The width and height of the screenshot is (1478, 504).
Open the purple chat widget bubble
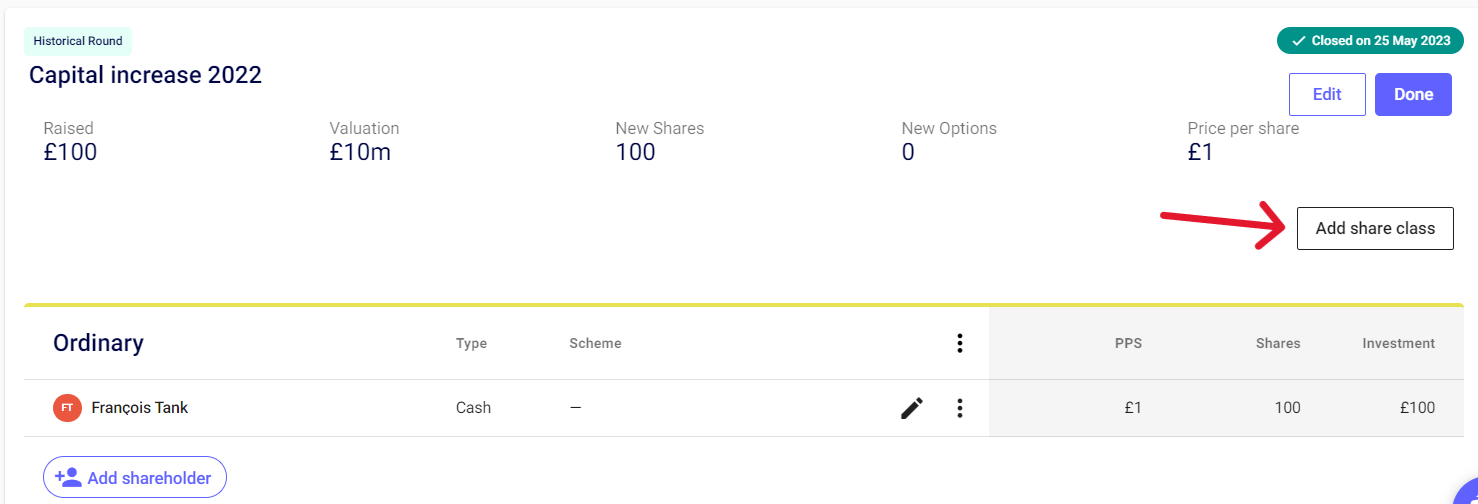click(1466, 493)
